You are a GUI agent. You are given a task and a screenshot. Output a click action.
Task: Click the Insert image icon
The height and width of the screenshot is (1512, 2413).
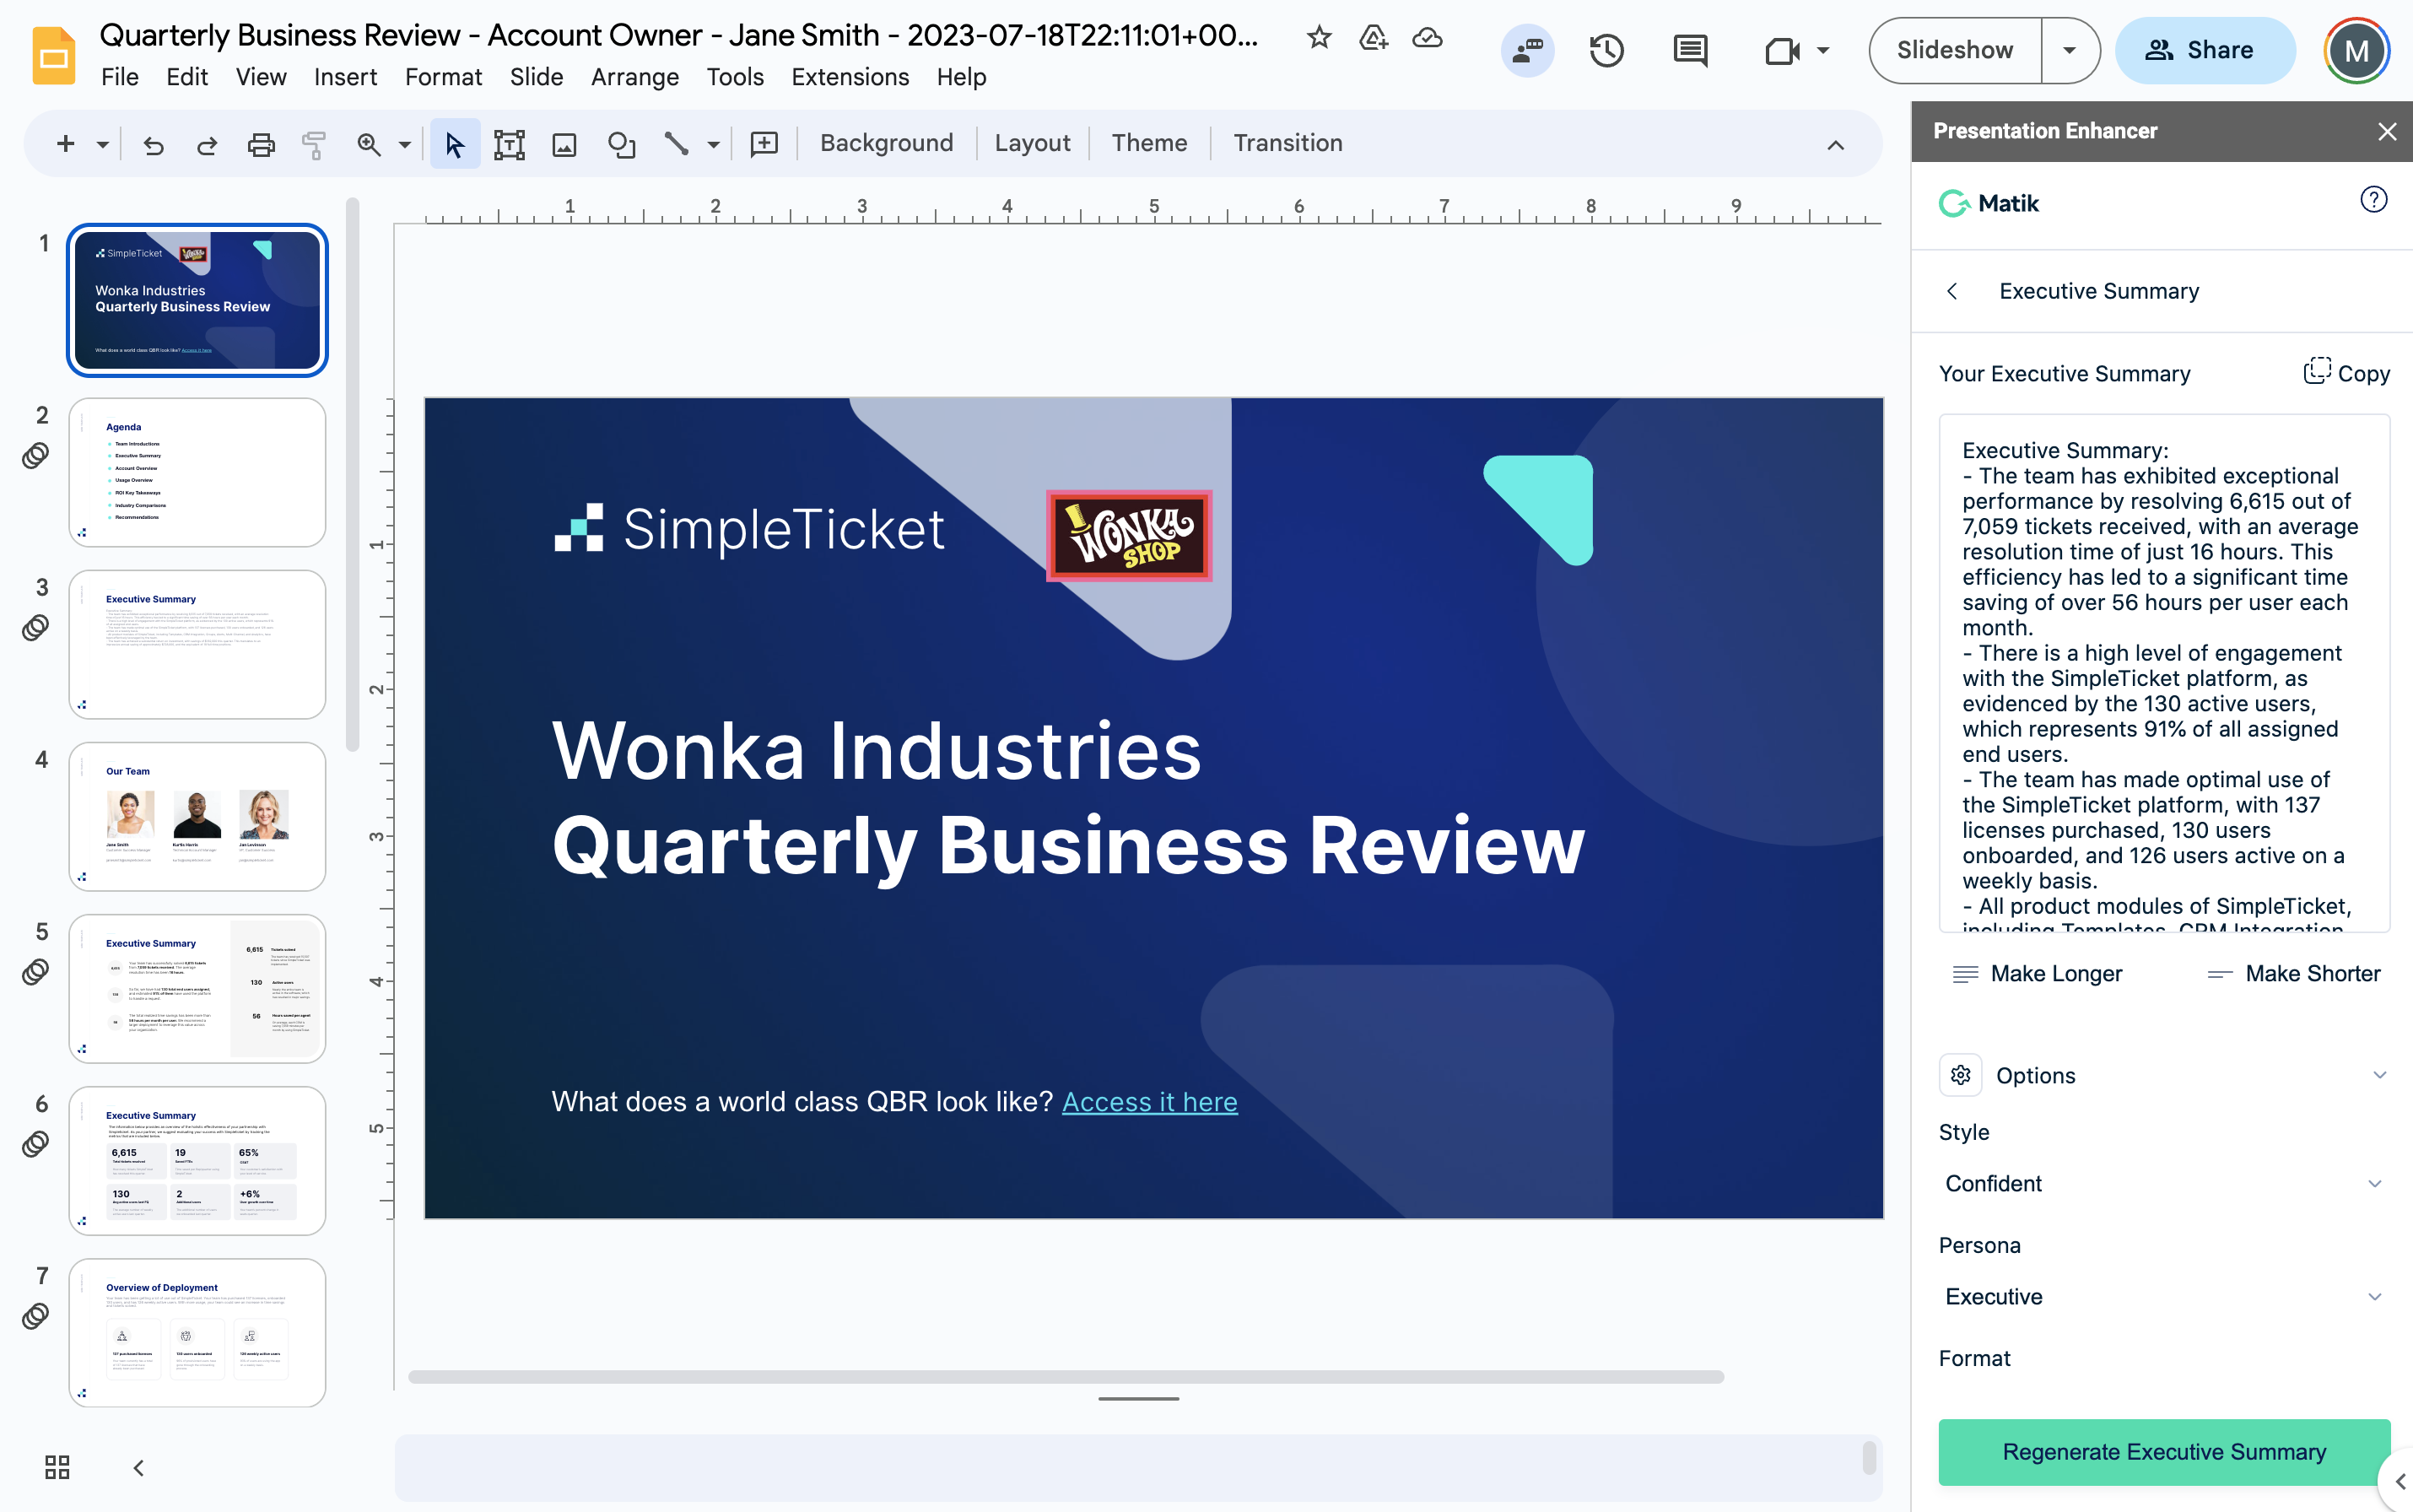[564, 145]
